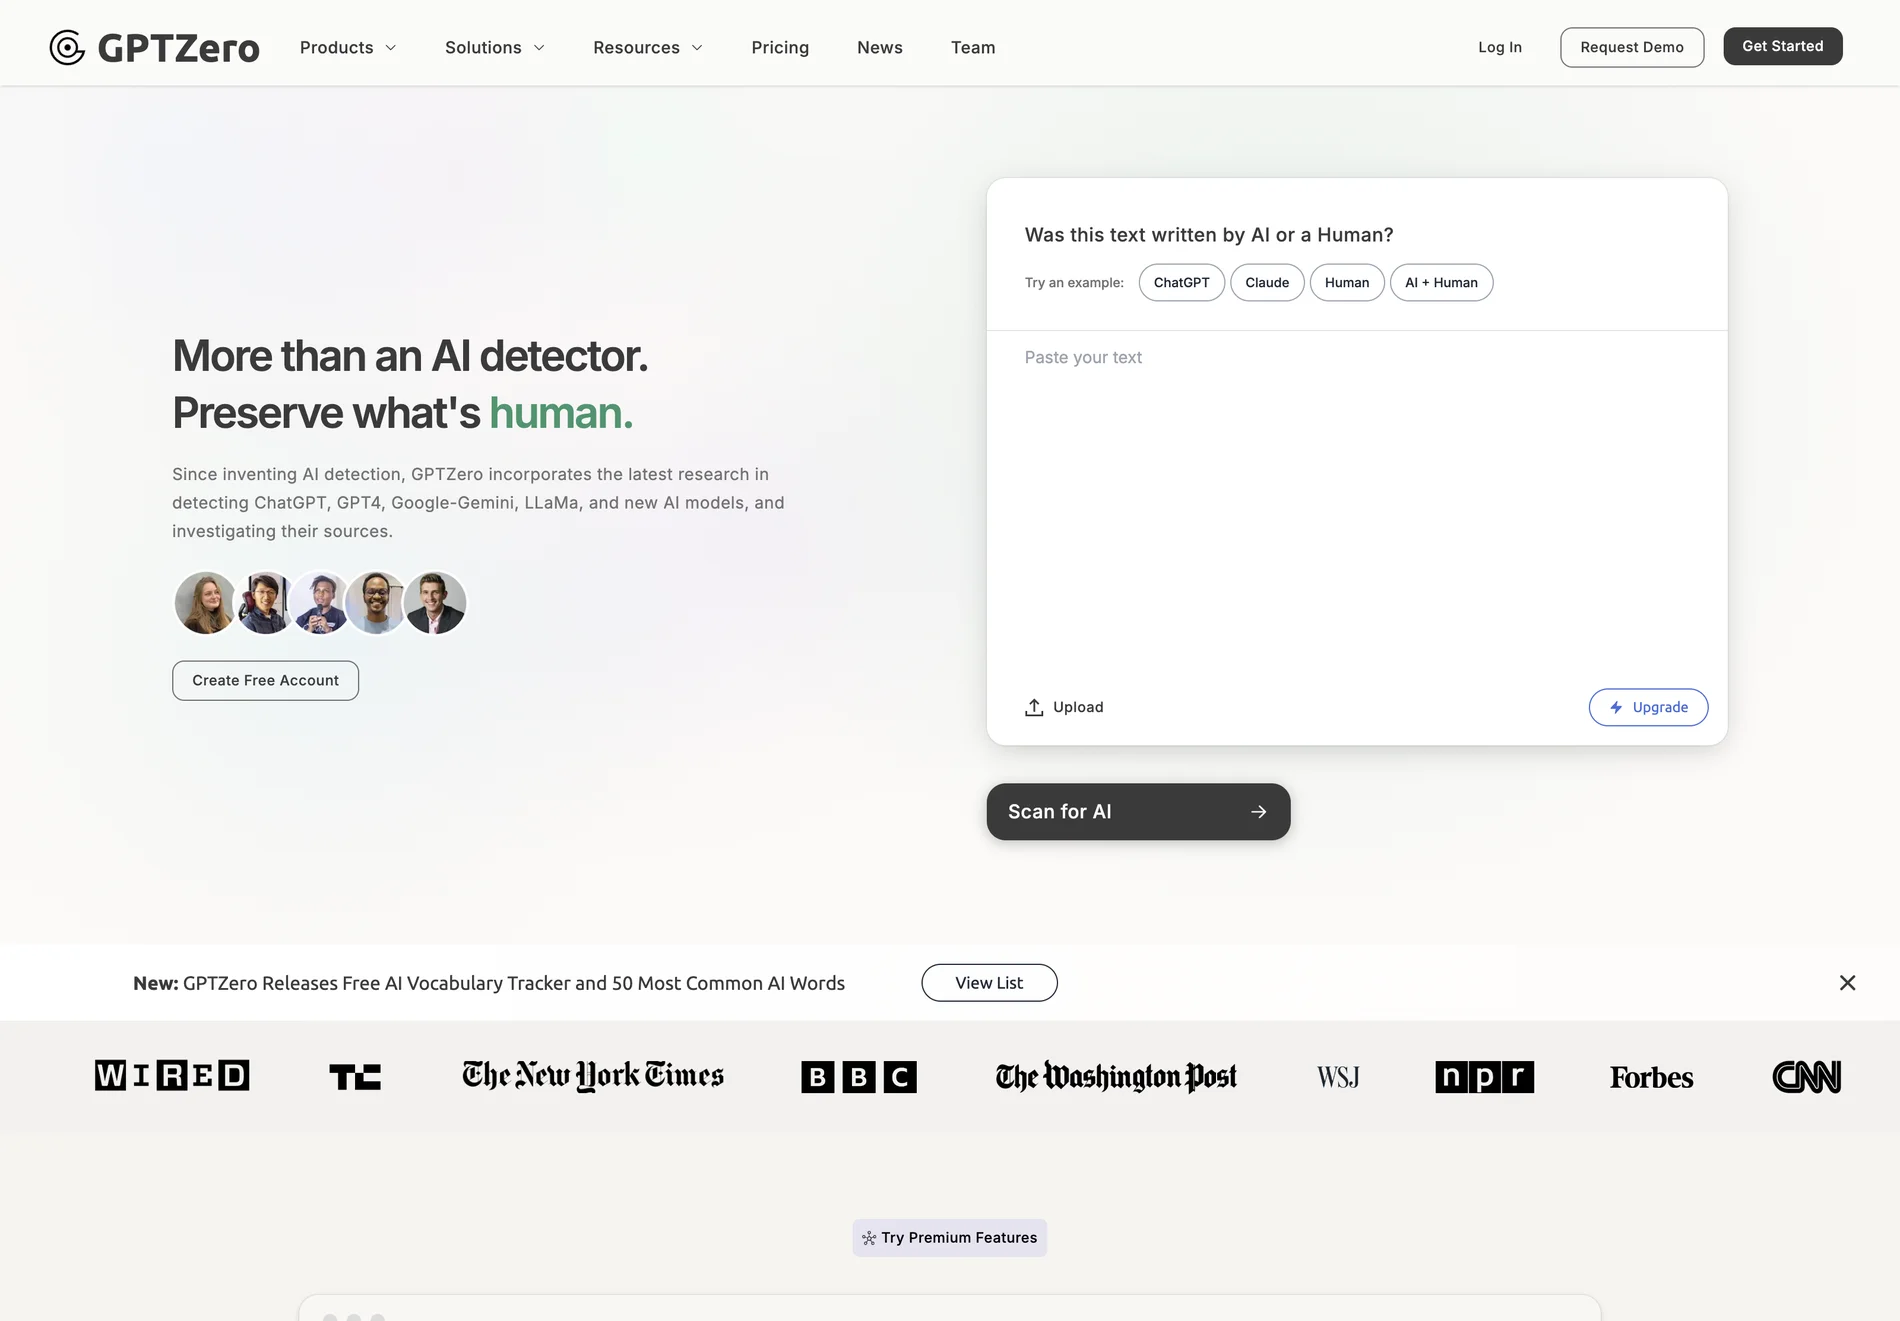The image size is (1900, 1321).
Task: Expand the Solutions dropdown menu
Action: pos(495,47)
